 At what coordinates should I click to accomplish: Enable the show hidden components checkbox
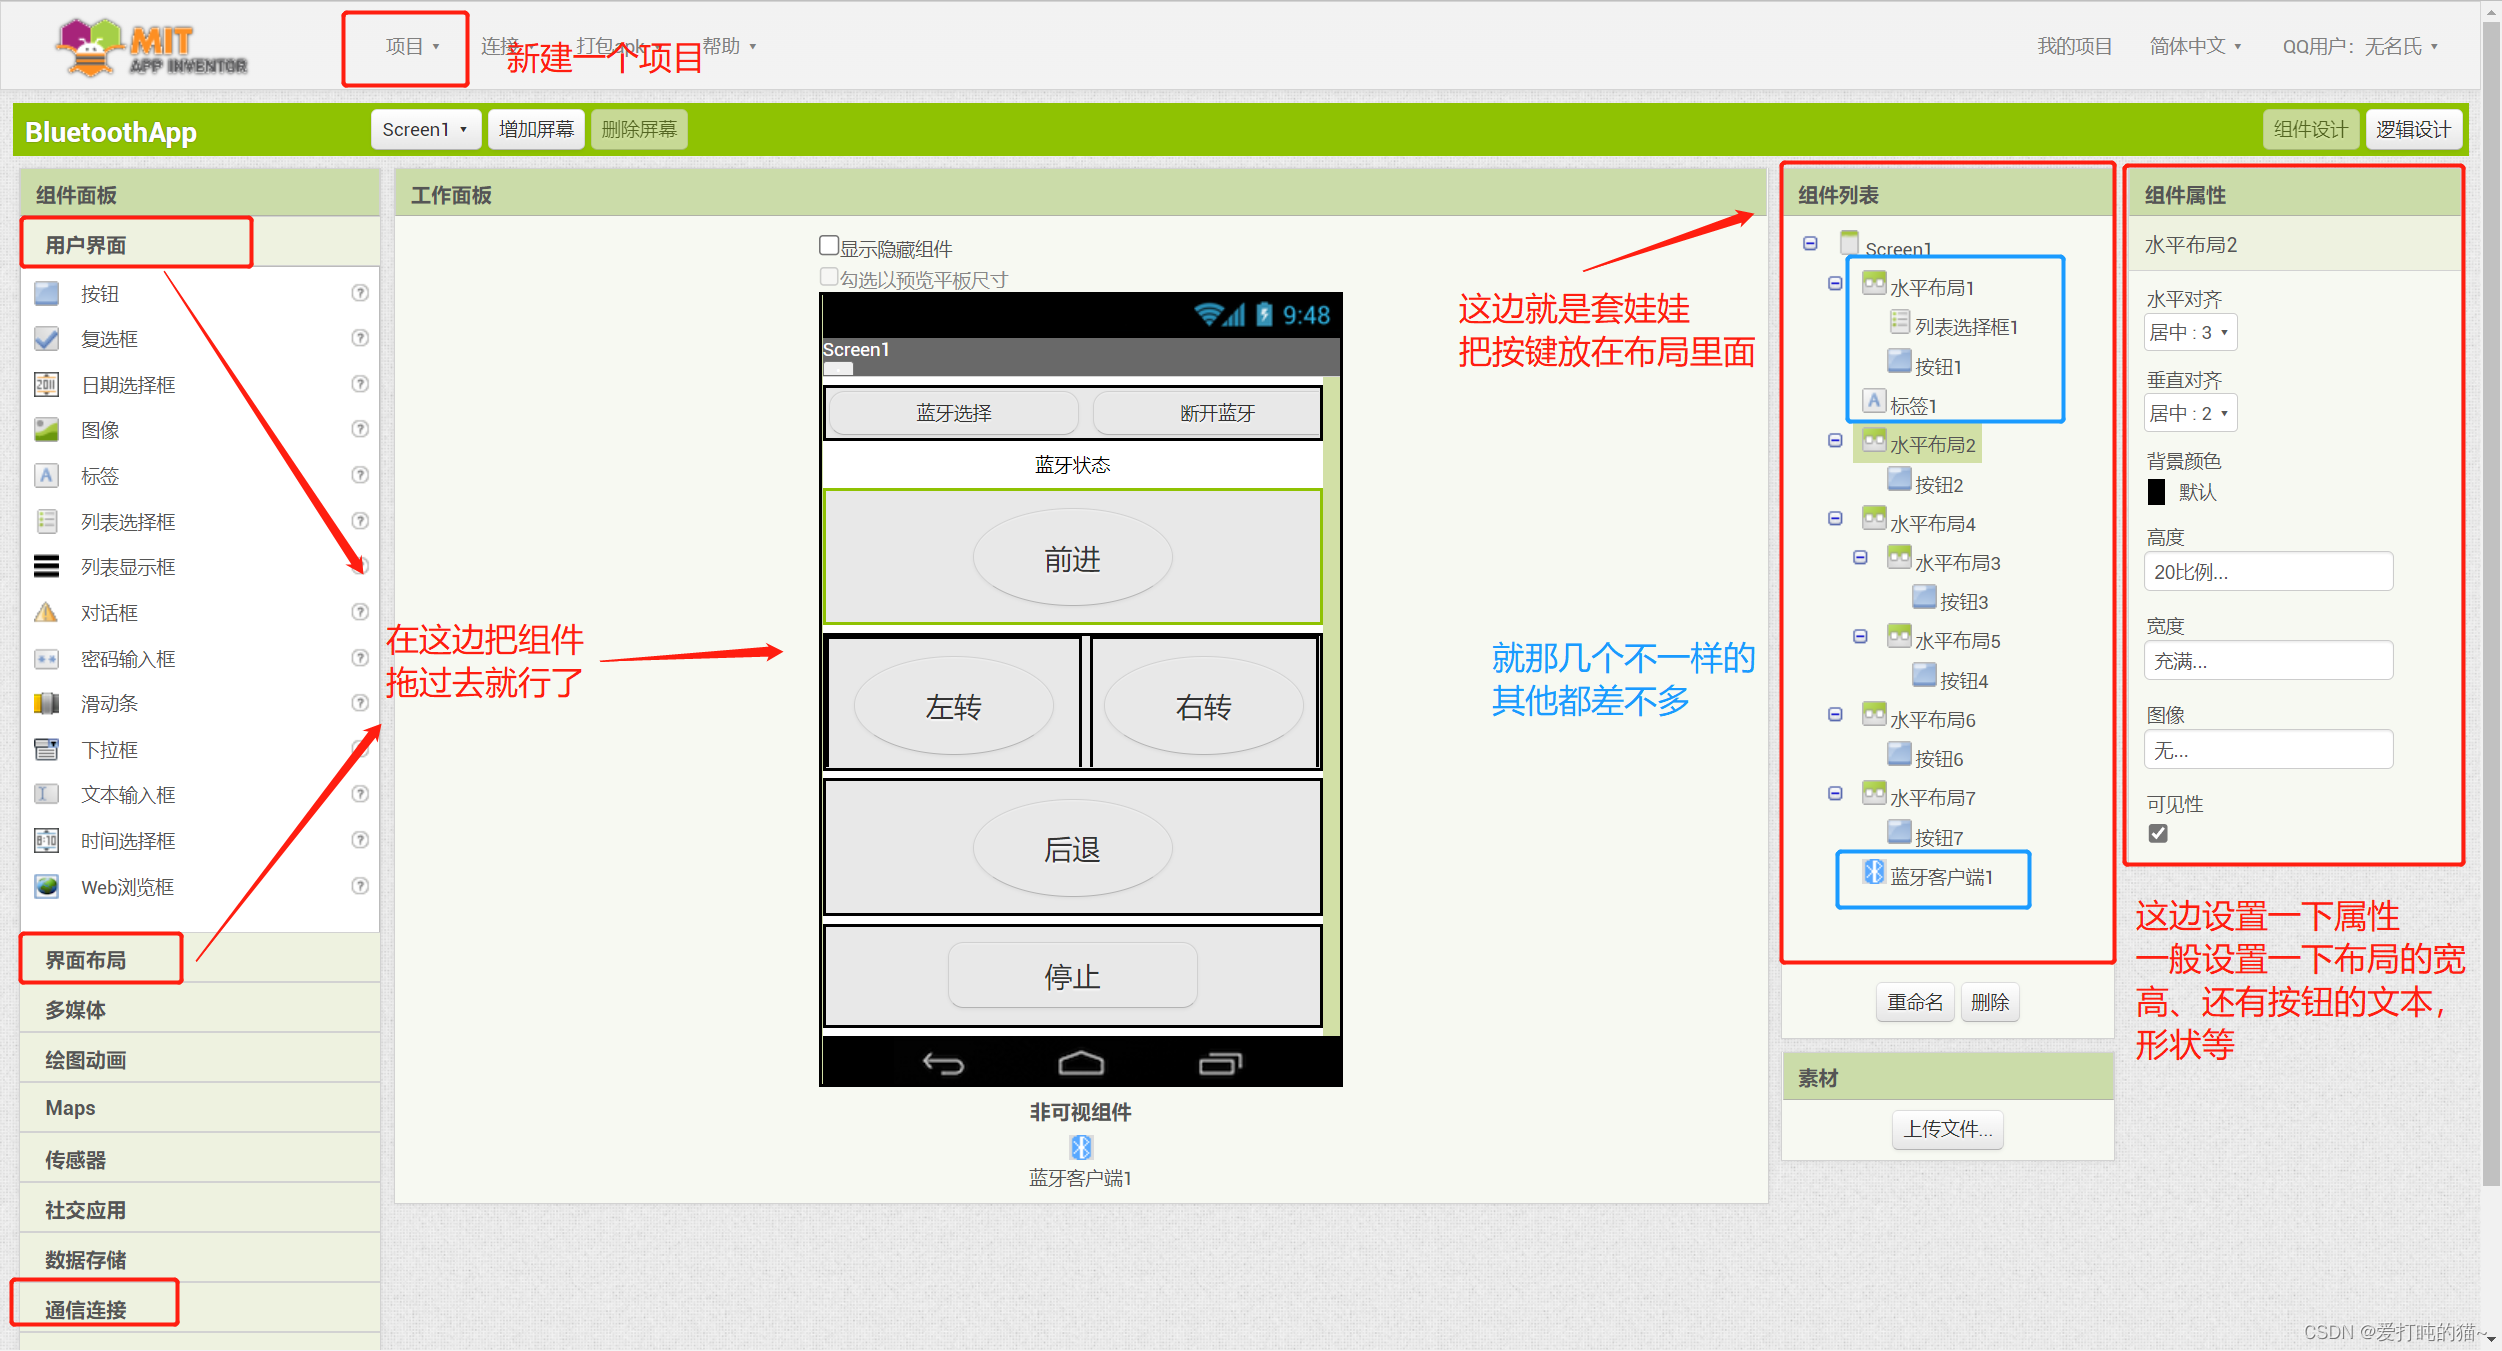[829, 246]
